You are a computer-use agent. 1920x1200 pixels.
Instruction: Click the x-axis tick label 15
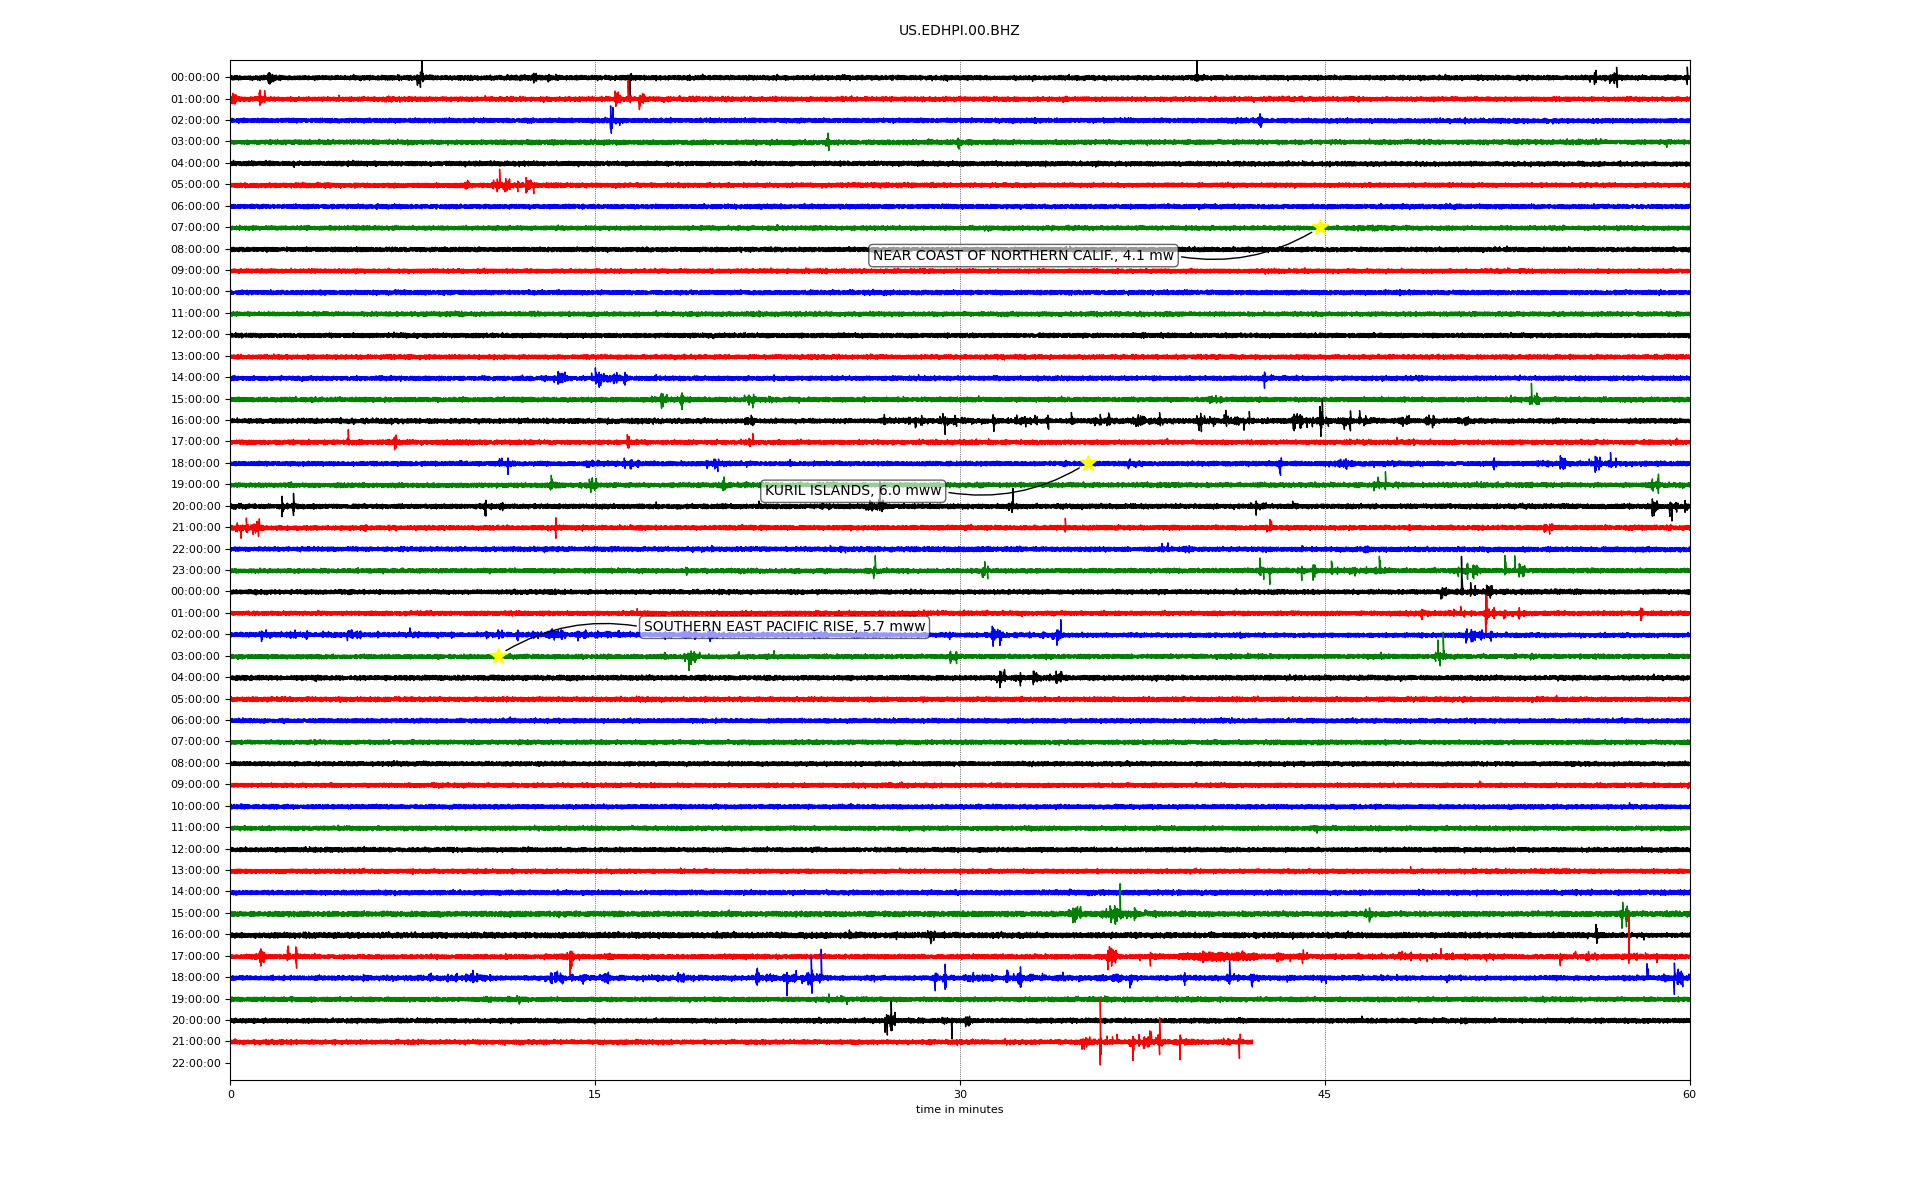coord(595,1094)
